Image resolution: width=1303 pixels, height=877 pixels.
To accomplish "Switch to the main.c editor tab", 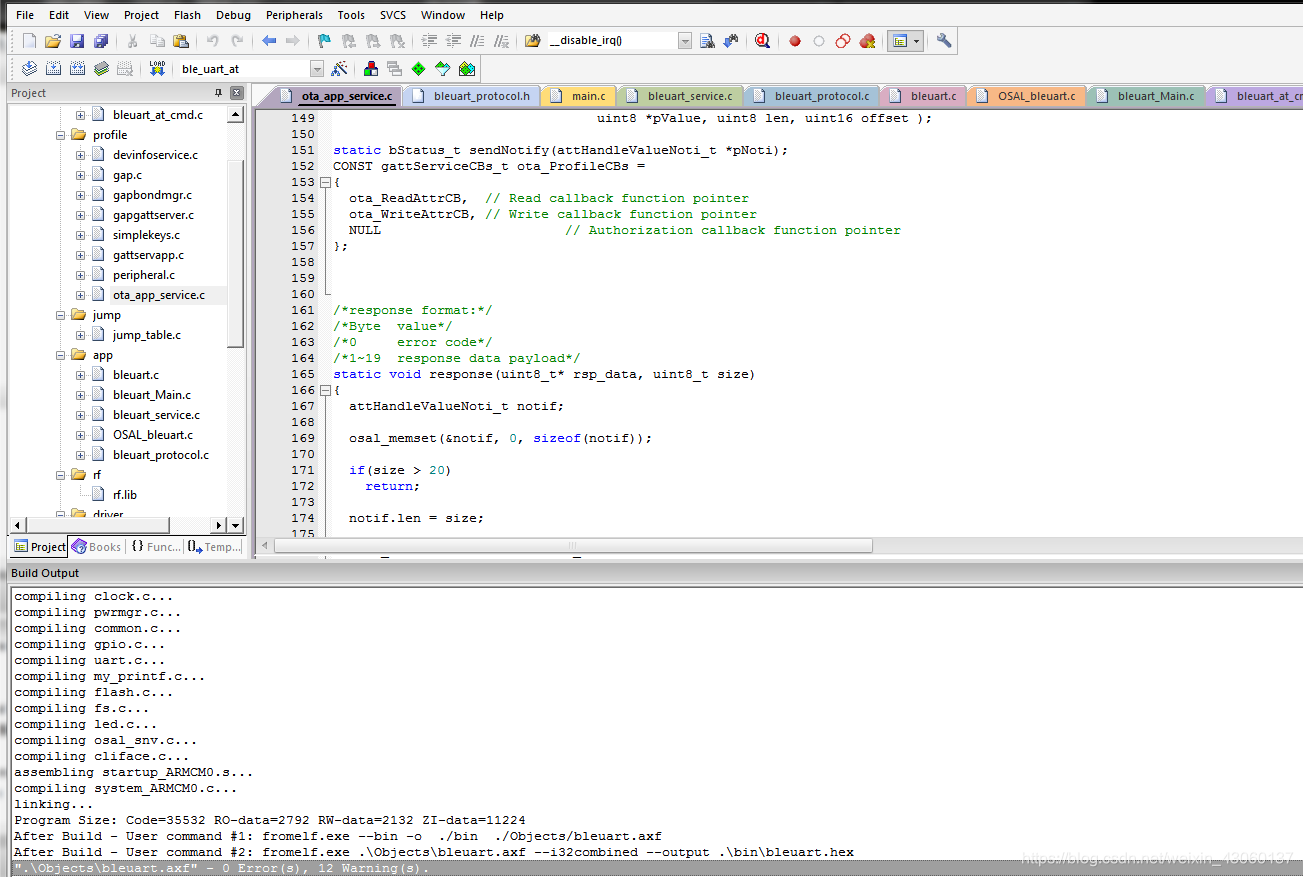I will tap(580, 96).
